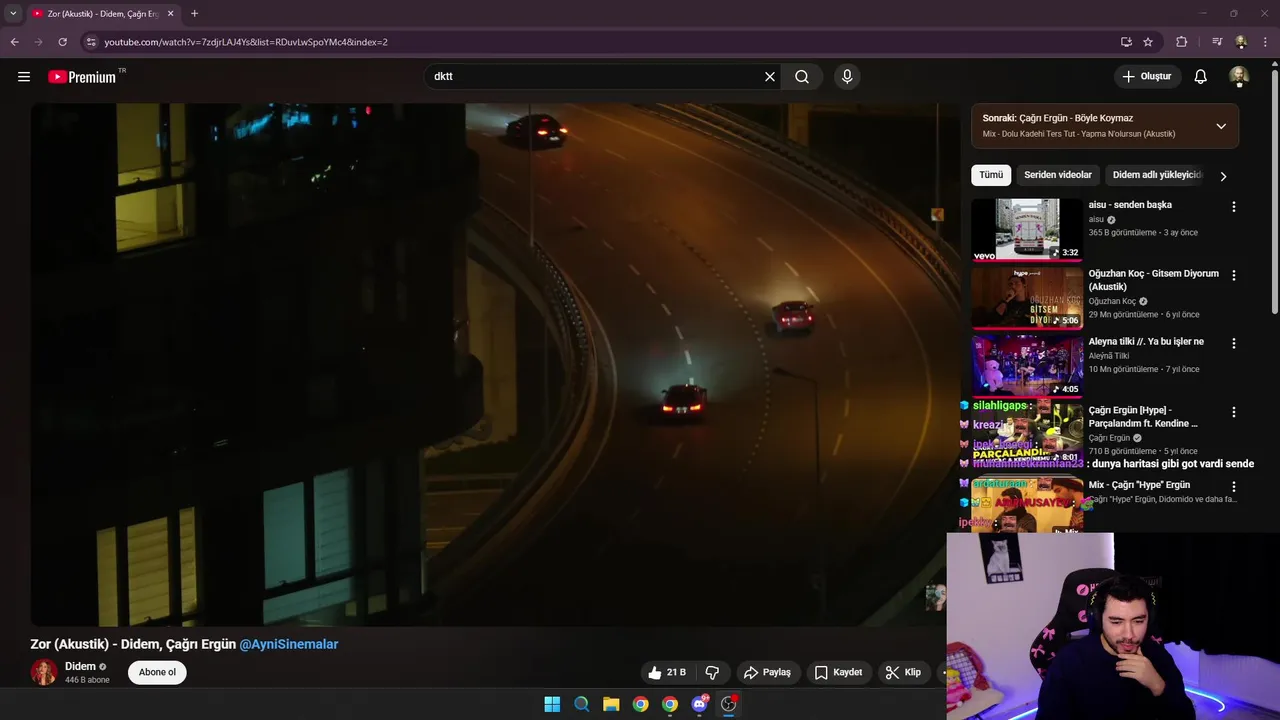Image resolution: width=1280 pixels, height=720 pixels.
Task: Click the Oluştur create button
Action: point(1147,76)
